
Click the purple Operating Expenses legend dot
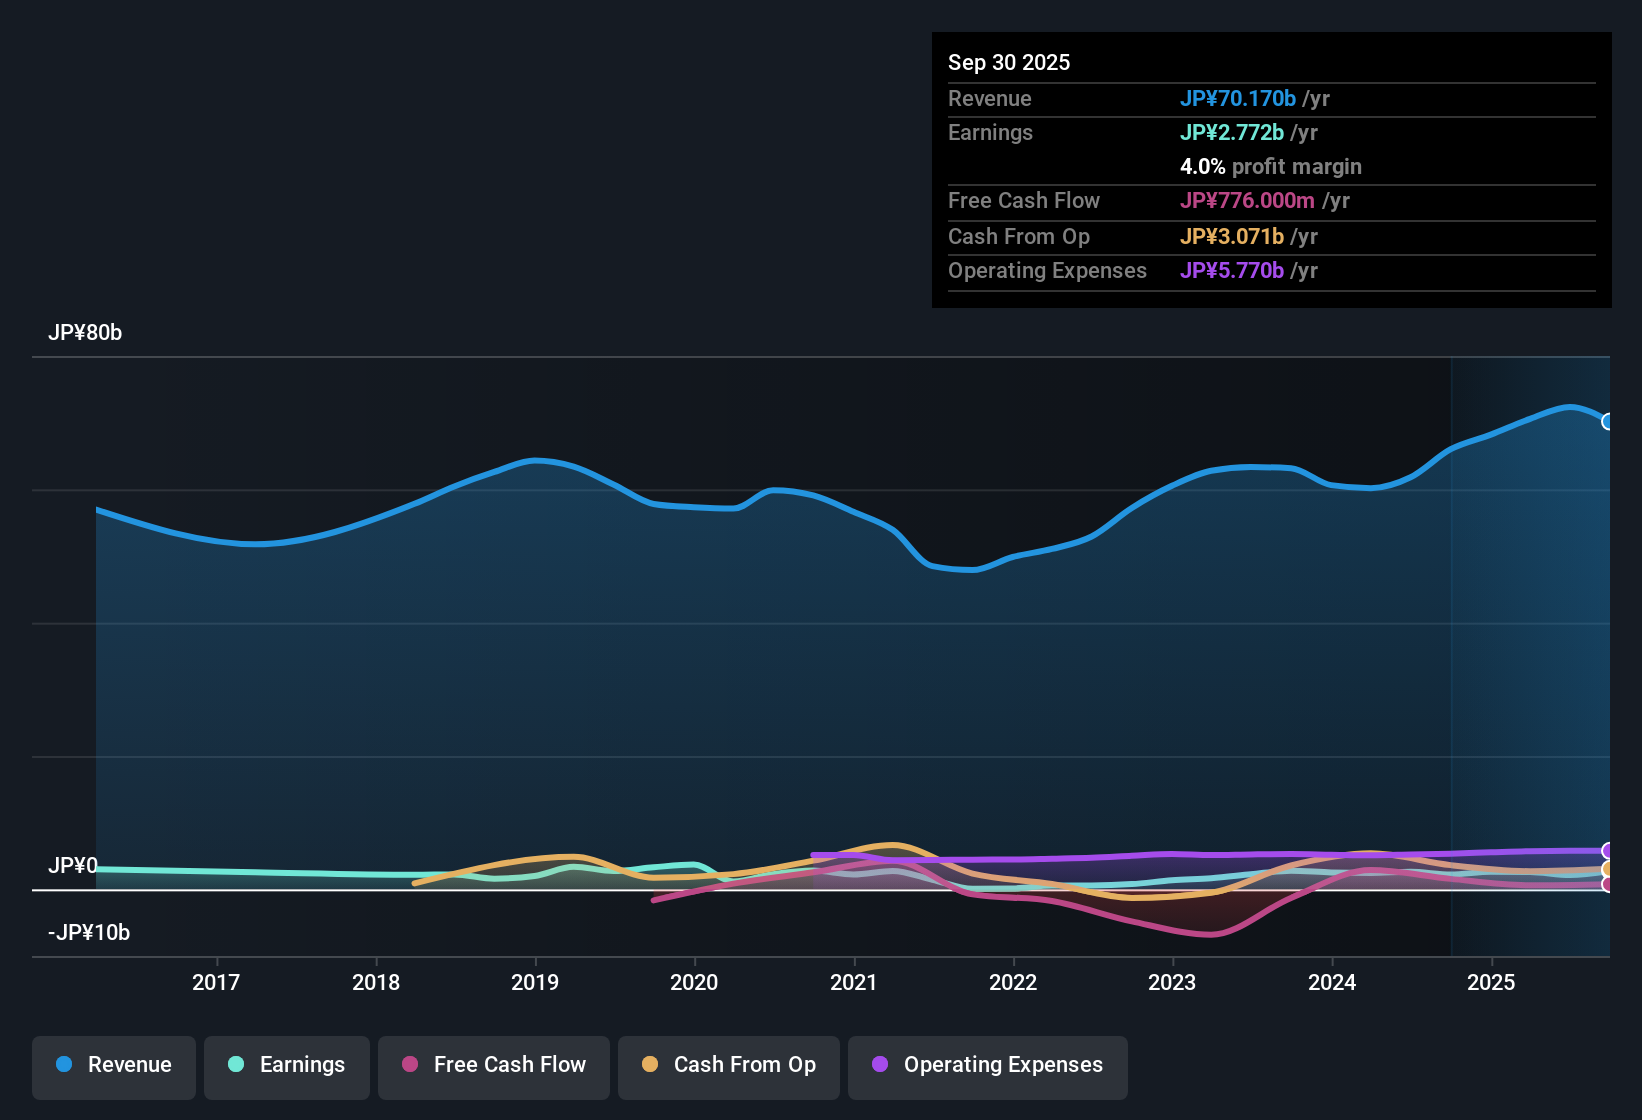tap(879, 1065)
